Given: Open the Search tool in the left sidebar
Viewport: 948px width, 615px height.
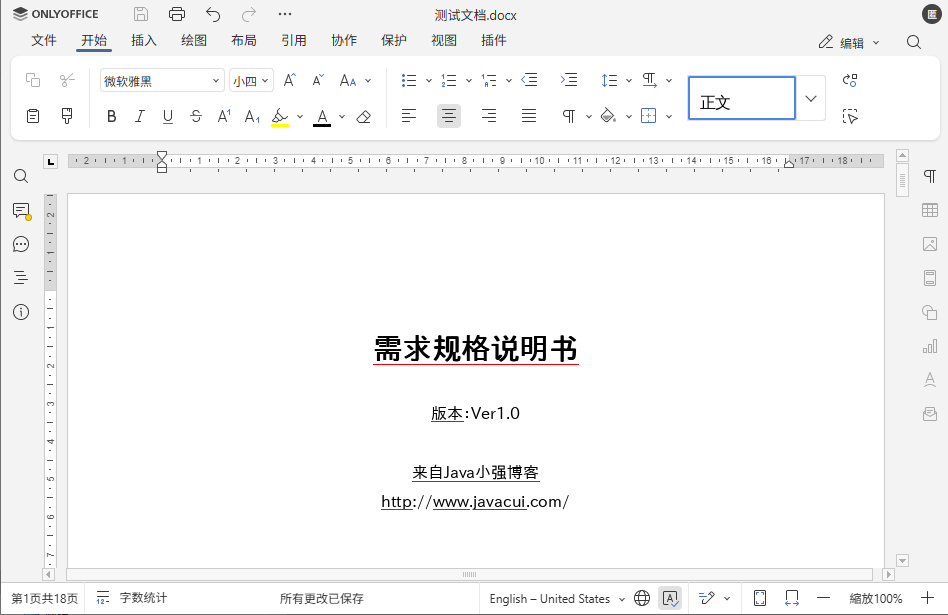Looking at the screenshot, I should (x=21, y=176).
